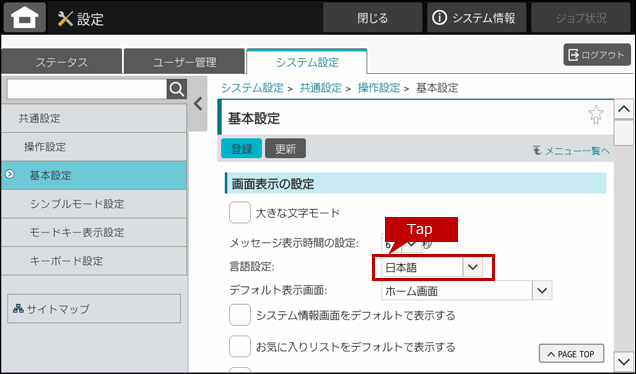The image size is (636, 374).
Task: Switch to ステータス tab
Action: pos(61,62)
